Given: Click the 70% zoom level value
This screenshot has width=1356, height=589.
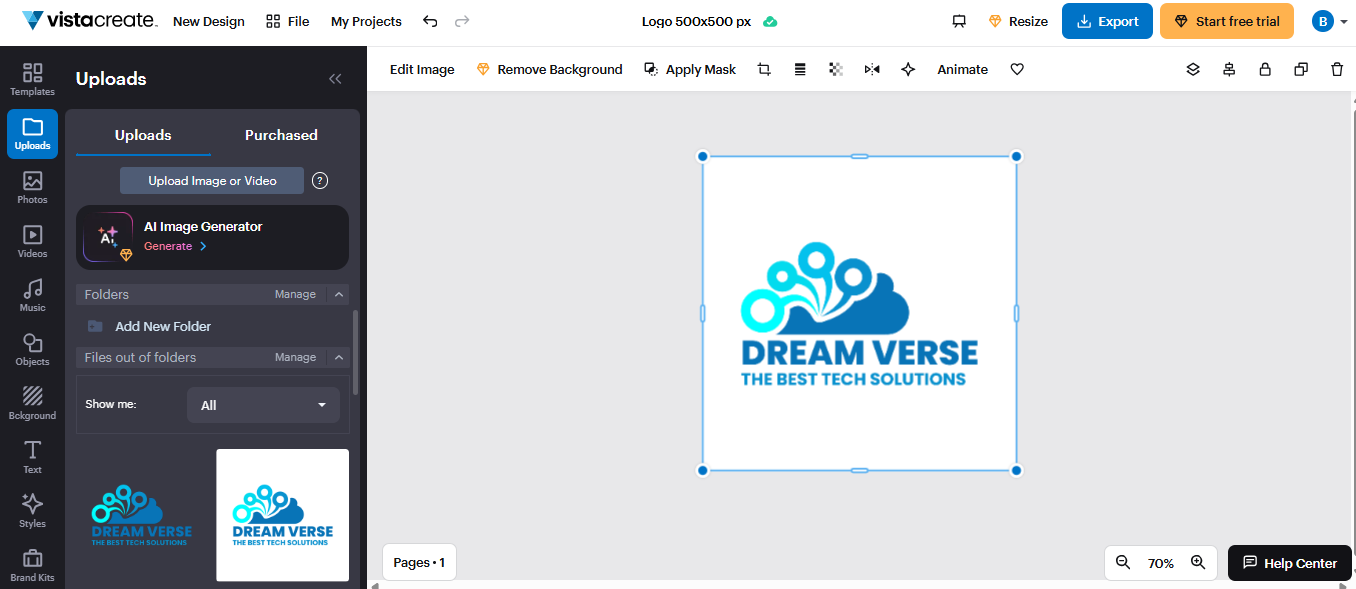Looking at the screenshot, I should click(1161, 563).
